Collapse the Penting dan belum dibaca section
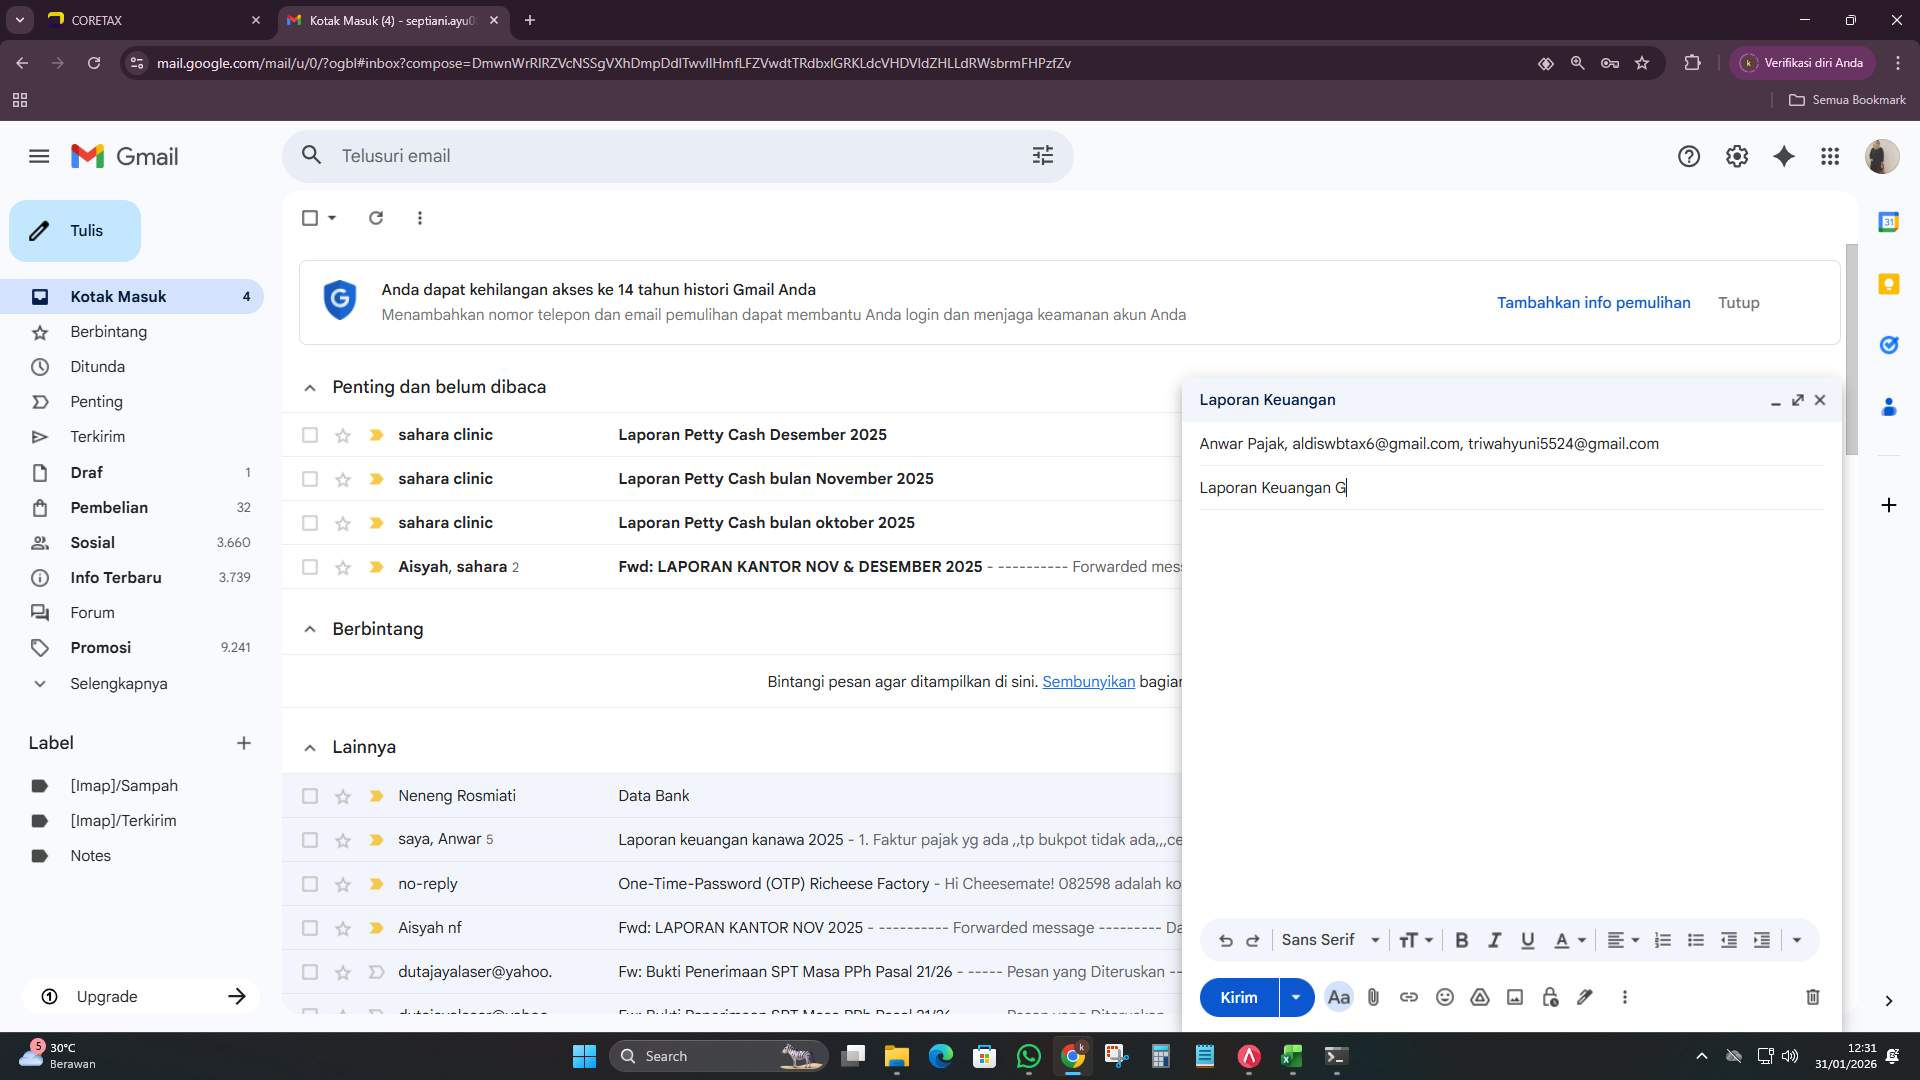This screenshot has width=1920, height=1080. 310,387
